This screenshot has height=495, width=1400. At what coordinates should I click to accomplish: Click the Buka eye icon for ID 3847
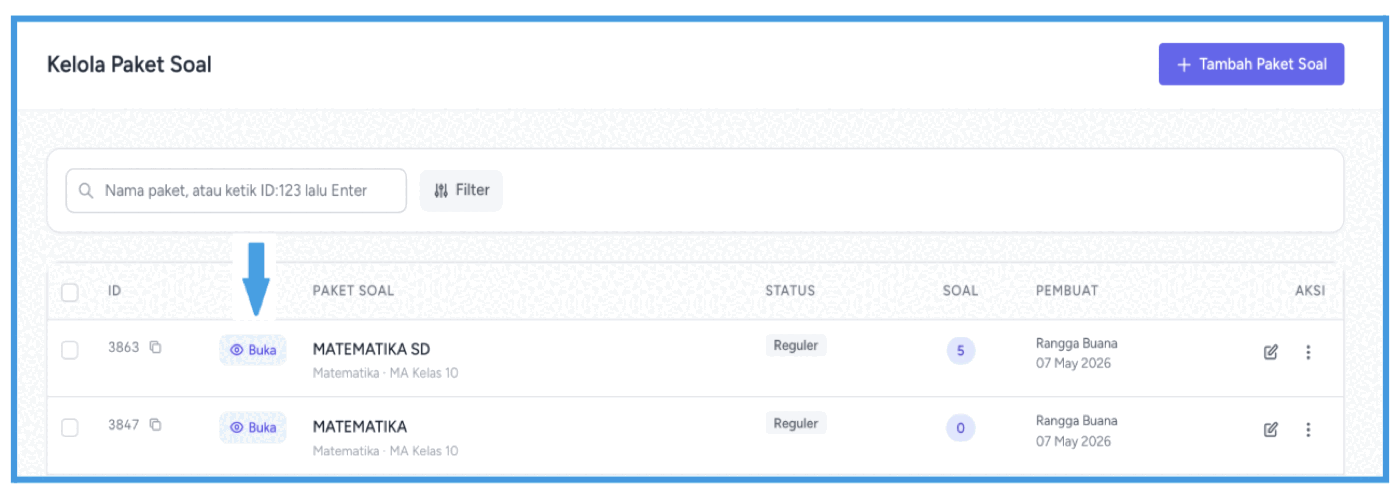237,427
